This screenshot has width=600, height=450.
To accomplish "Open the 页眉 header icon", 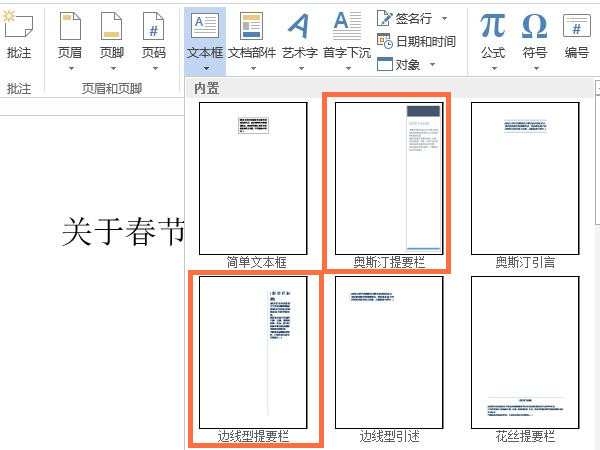I will coord(70,26).
